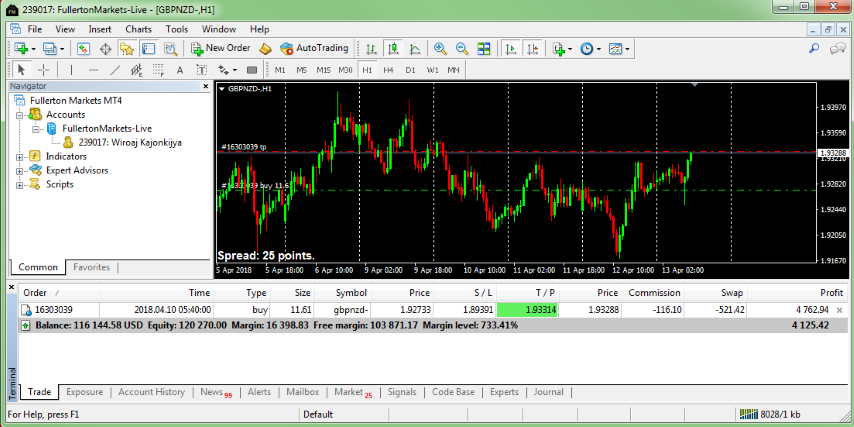Switch chart to line chart
Screen dimensions: 854x427
tap(415, 48)
